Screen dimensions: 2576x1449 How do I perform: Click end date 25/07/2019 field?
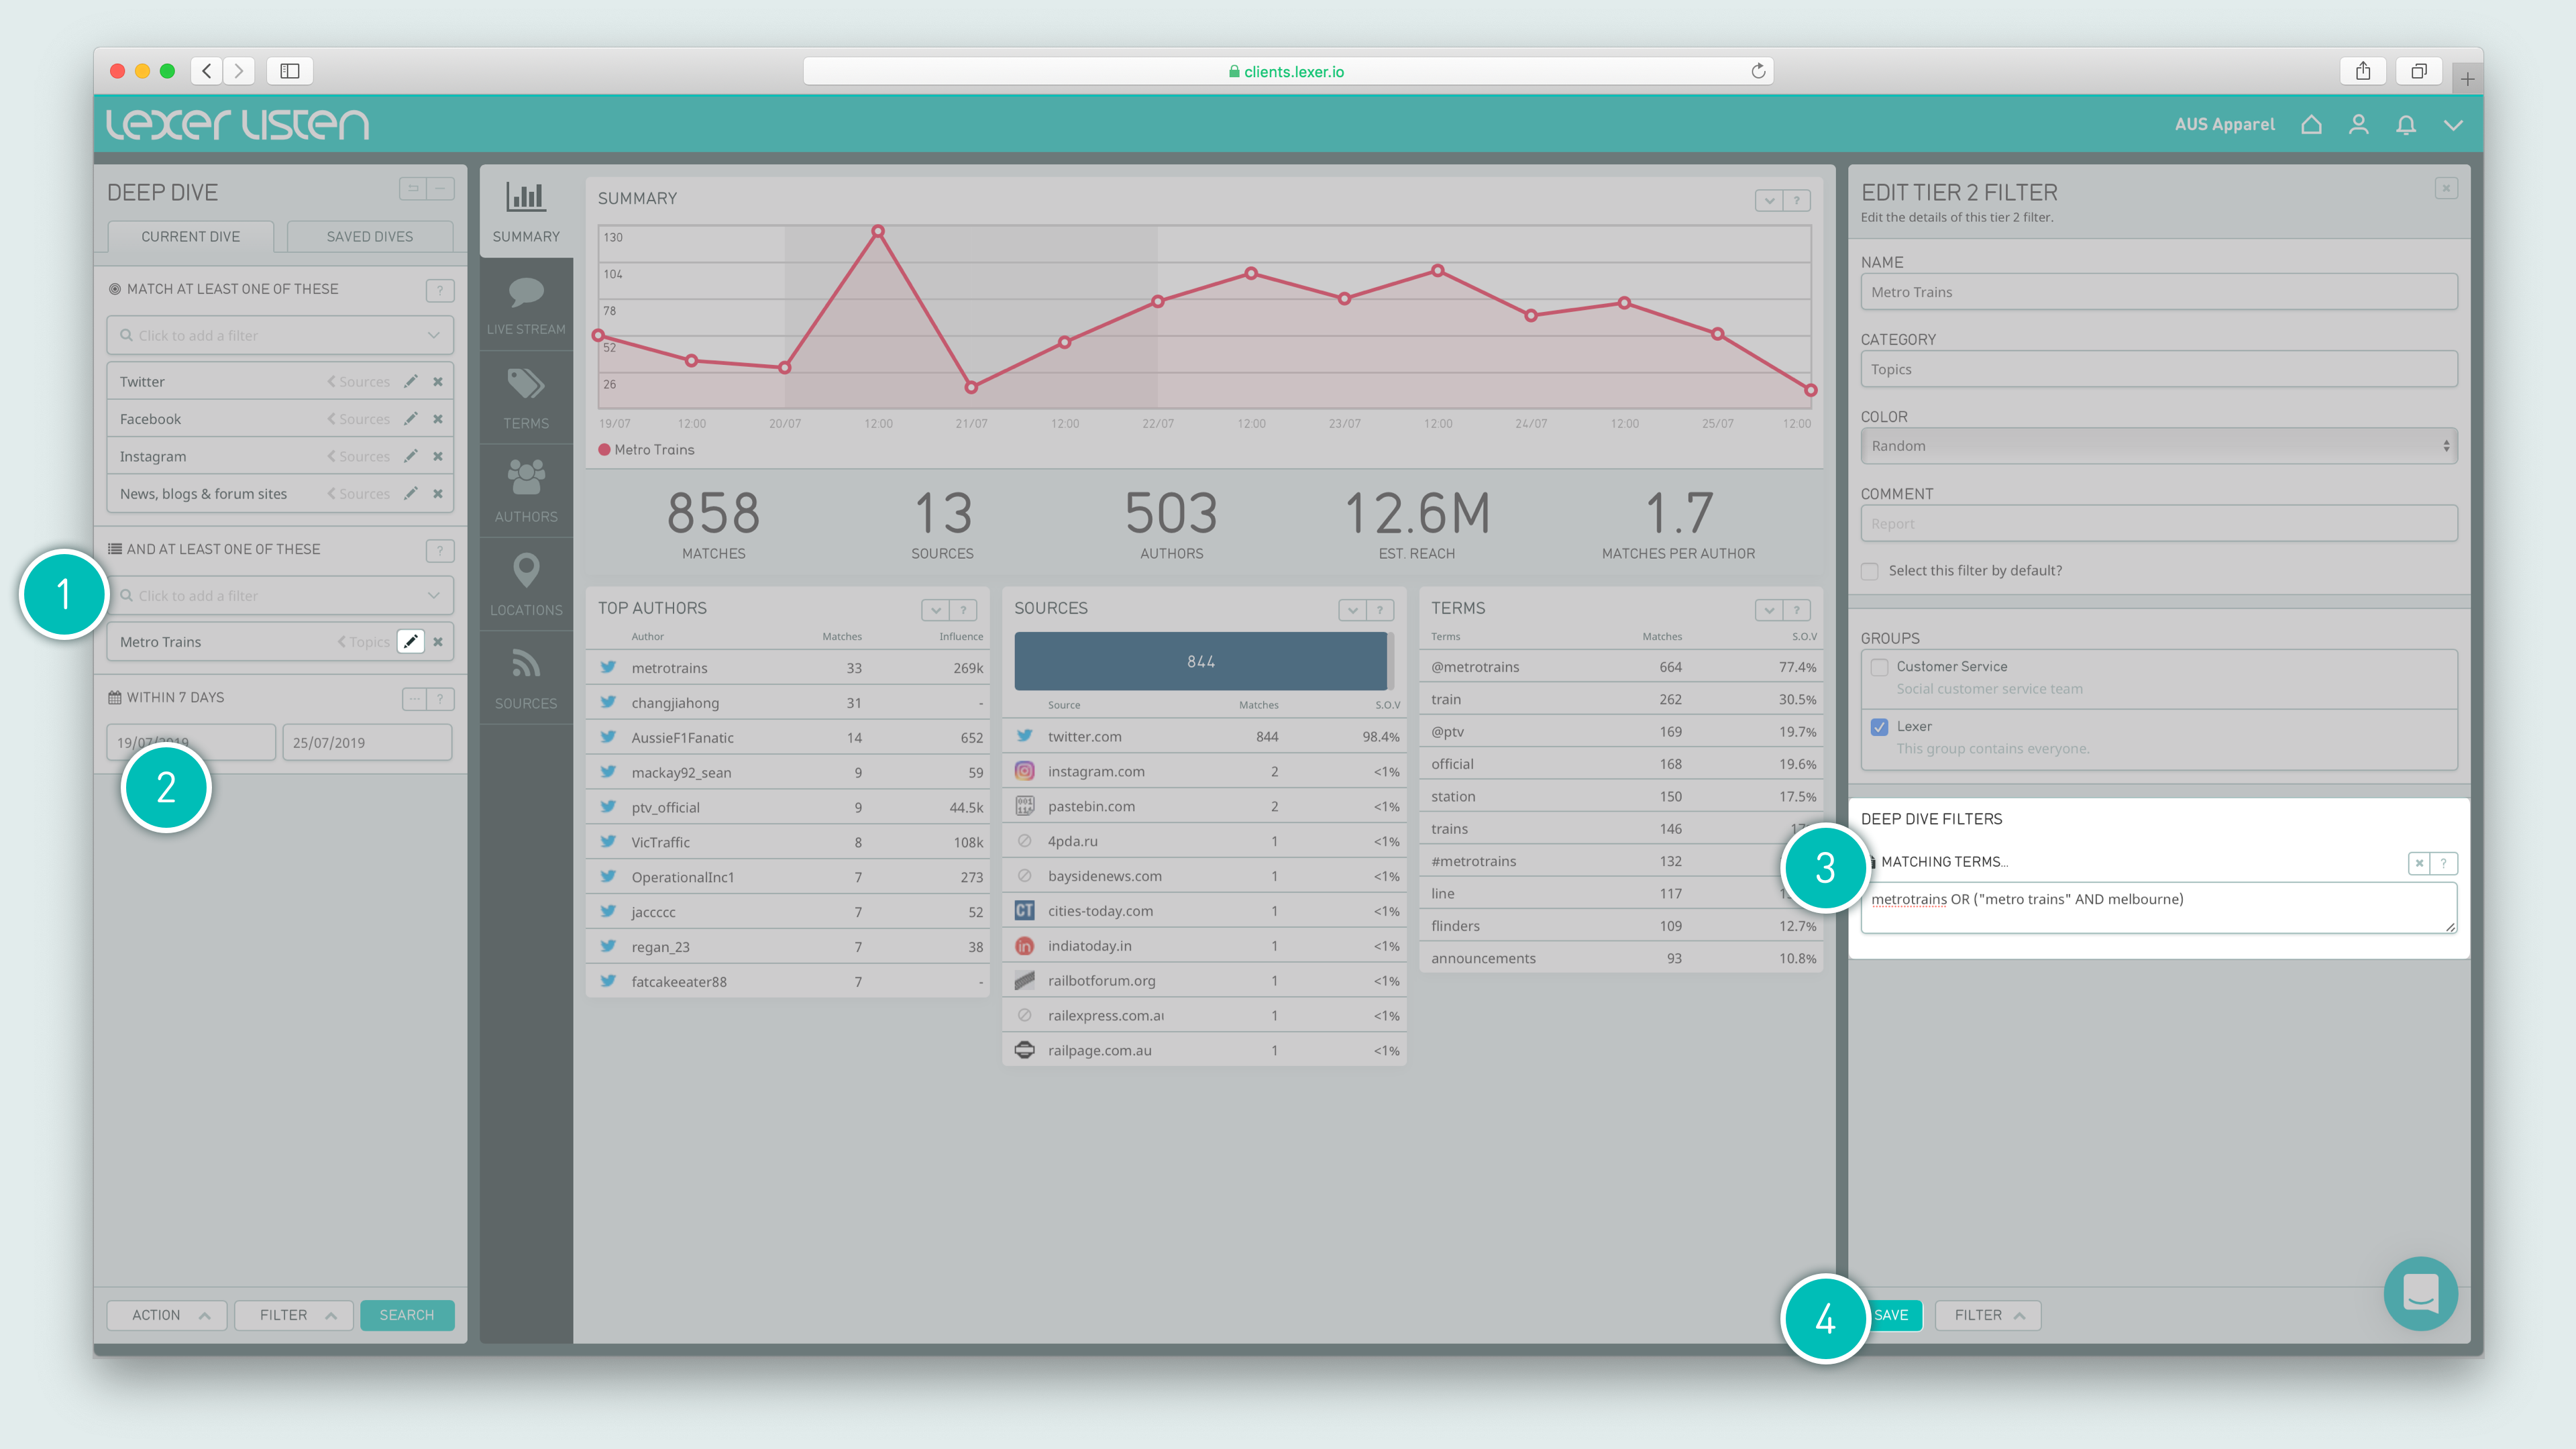368,742
